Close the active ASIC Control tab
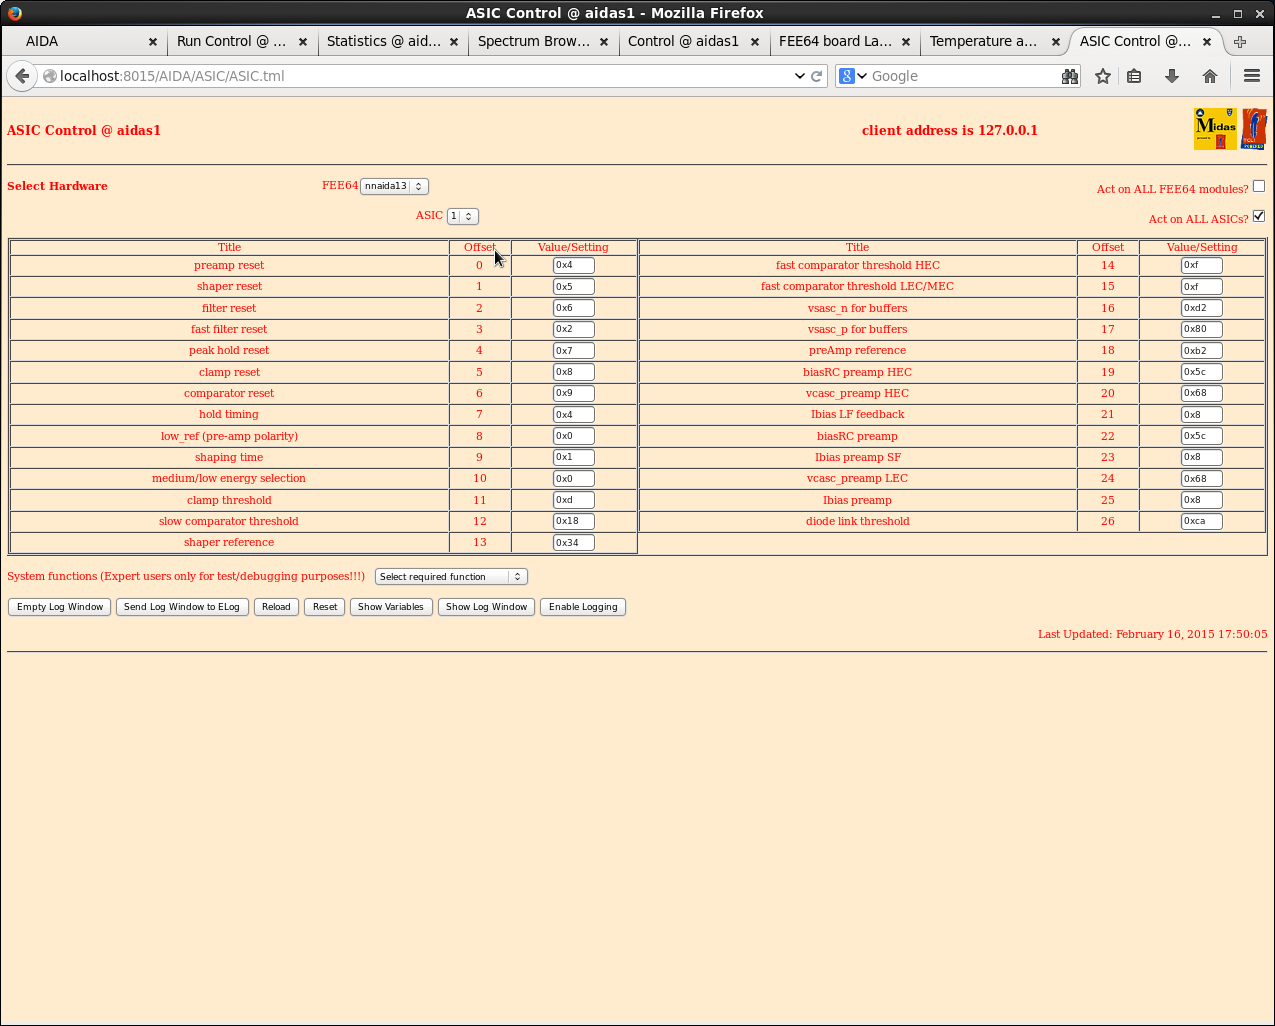Screen dimensions: 1275x1026 point(1207,42)
